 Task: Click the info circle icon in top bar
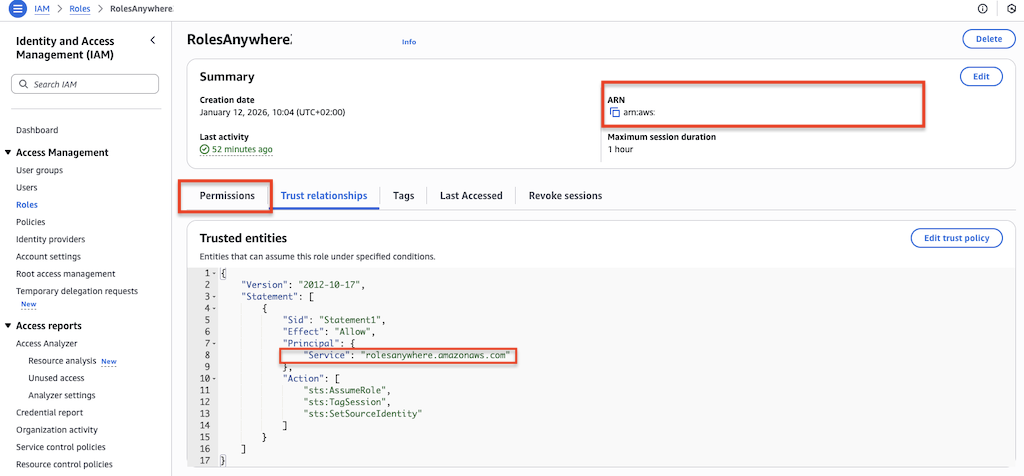click(982, 9)
